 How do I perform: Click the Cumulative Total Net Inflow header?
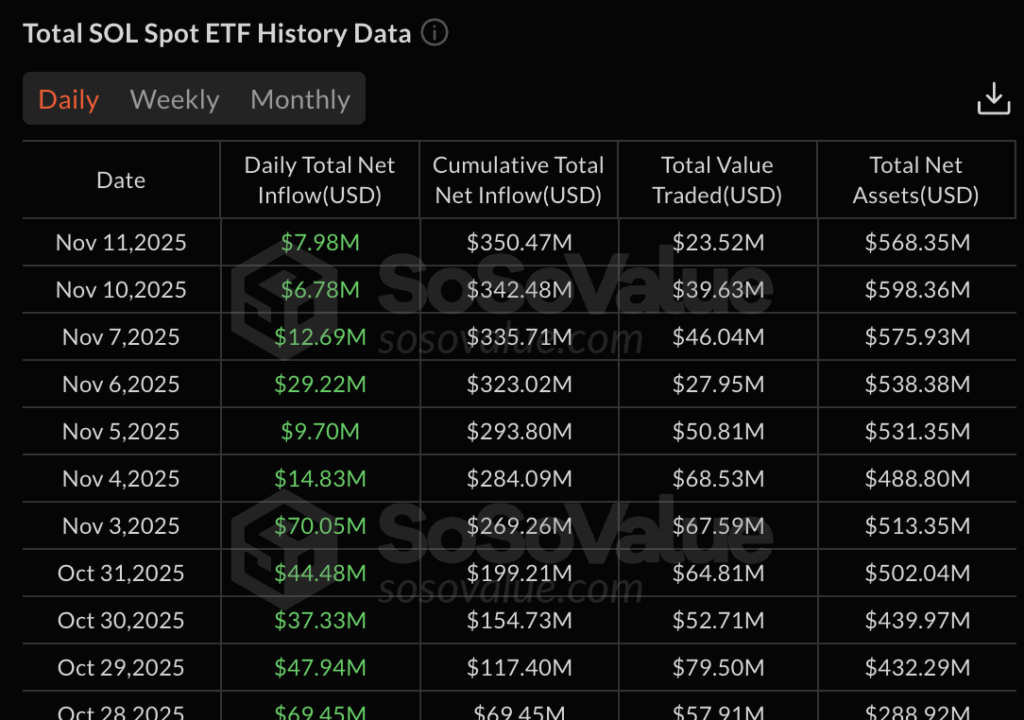pyautogui.click(x=518, y=180)
